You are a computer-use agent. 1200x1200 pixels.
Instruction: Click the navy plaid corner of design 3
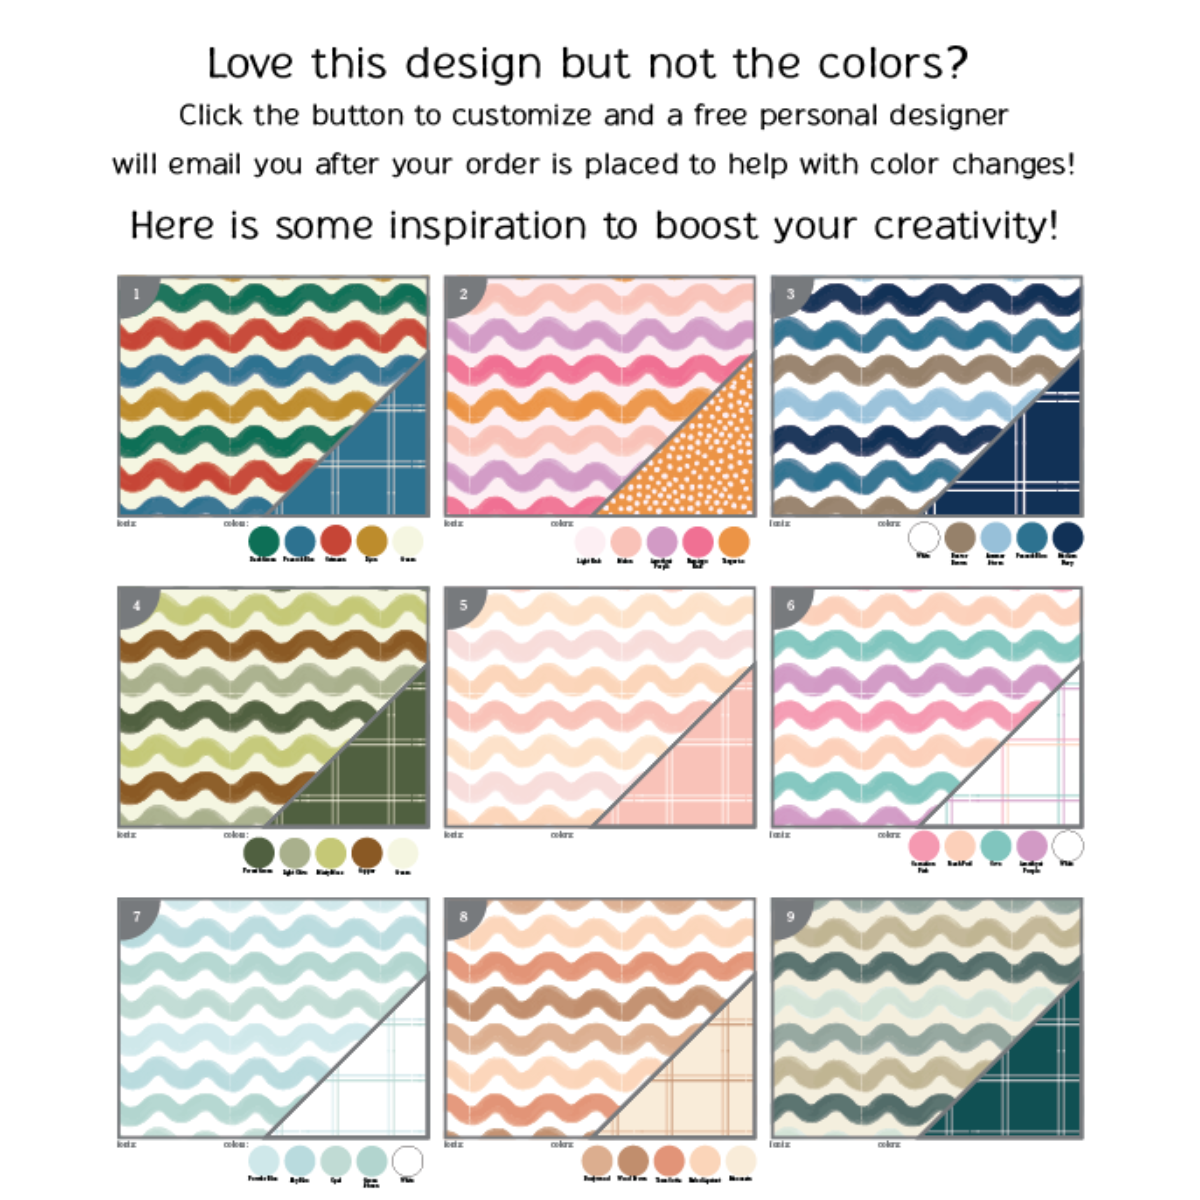(1030, 460)
